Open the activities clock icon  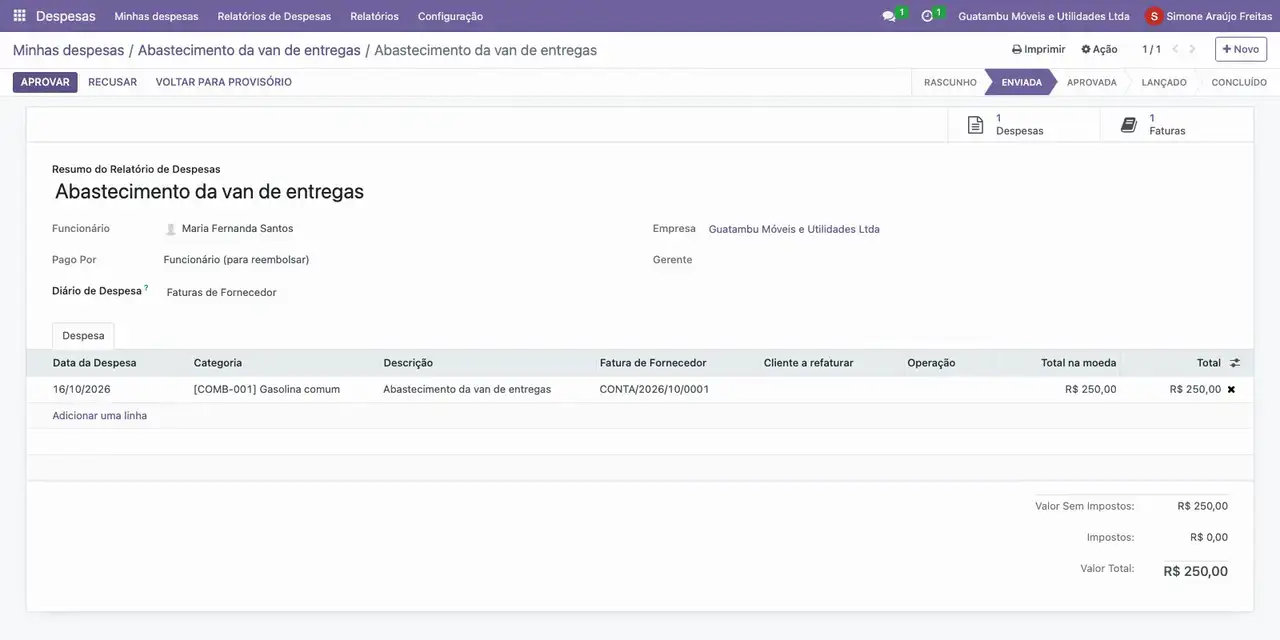click(927, 16)
